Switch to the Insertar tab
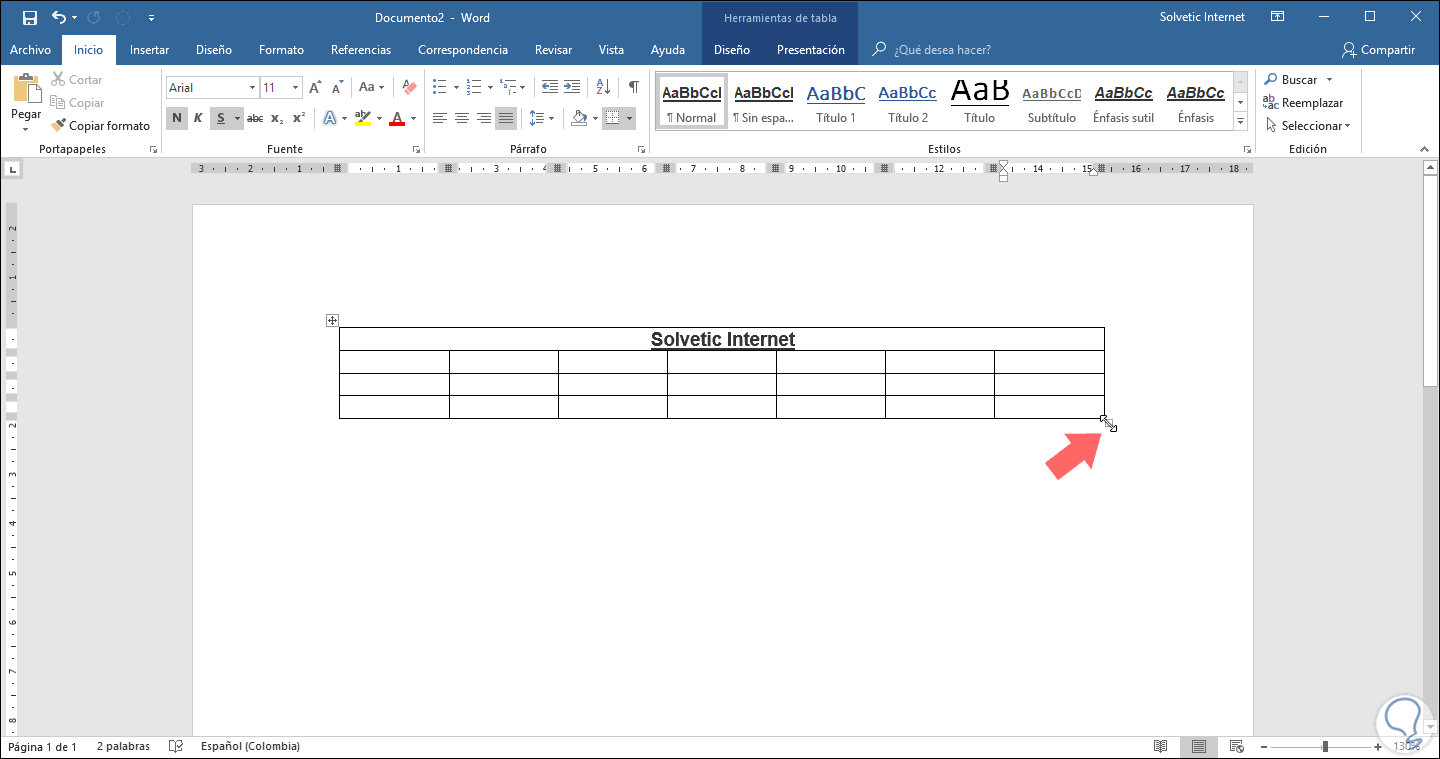1440x759 pixels. [x=149, y=50]
